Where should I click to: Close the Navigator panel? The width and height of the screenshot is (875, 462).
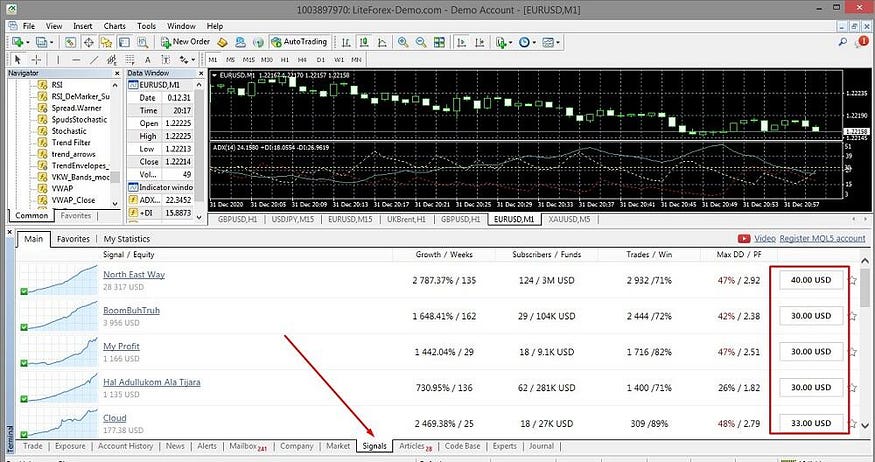[x=117, y=73]
